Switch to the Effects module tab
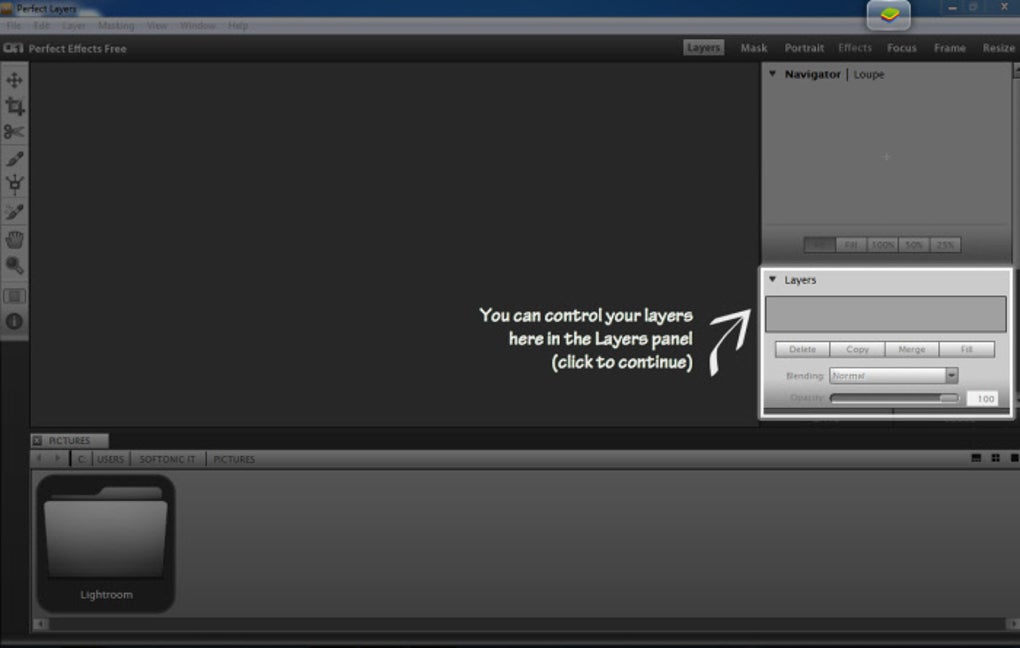The image size is (1020, 648). [855, 47]
